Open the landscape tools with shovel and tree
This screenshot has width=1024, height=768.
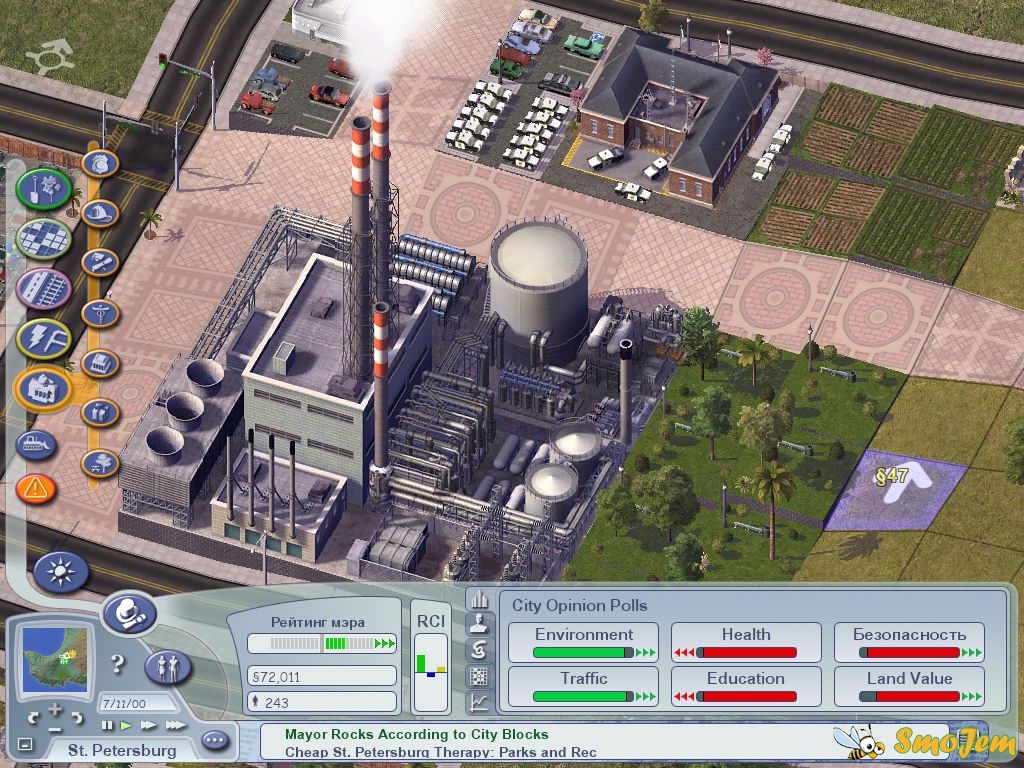pos(44,189)
